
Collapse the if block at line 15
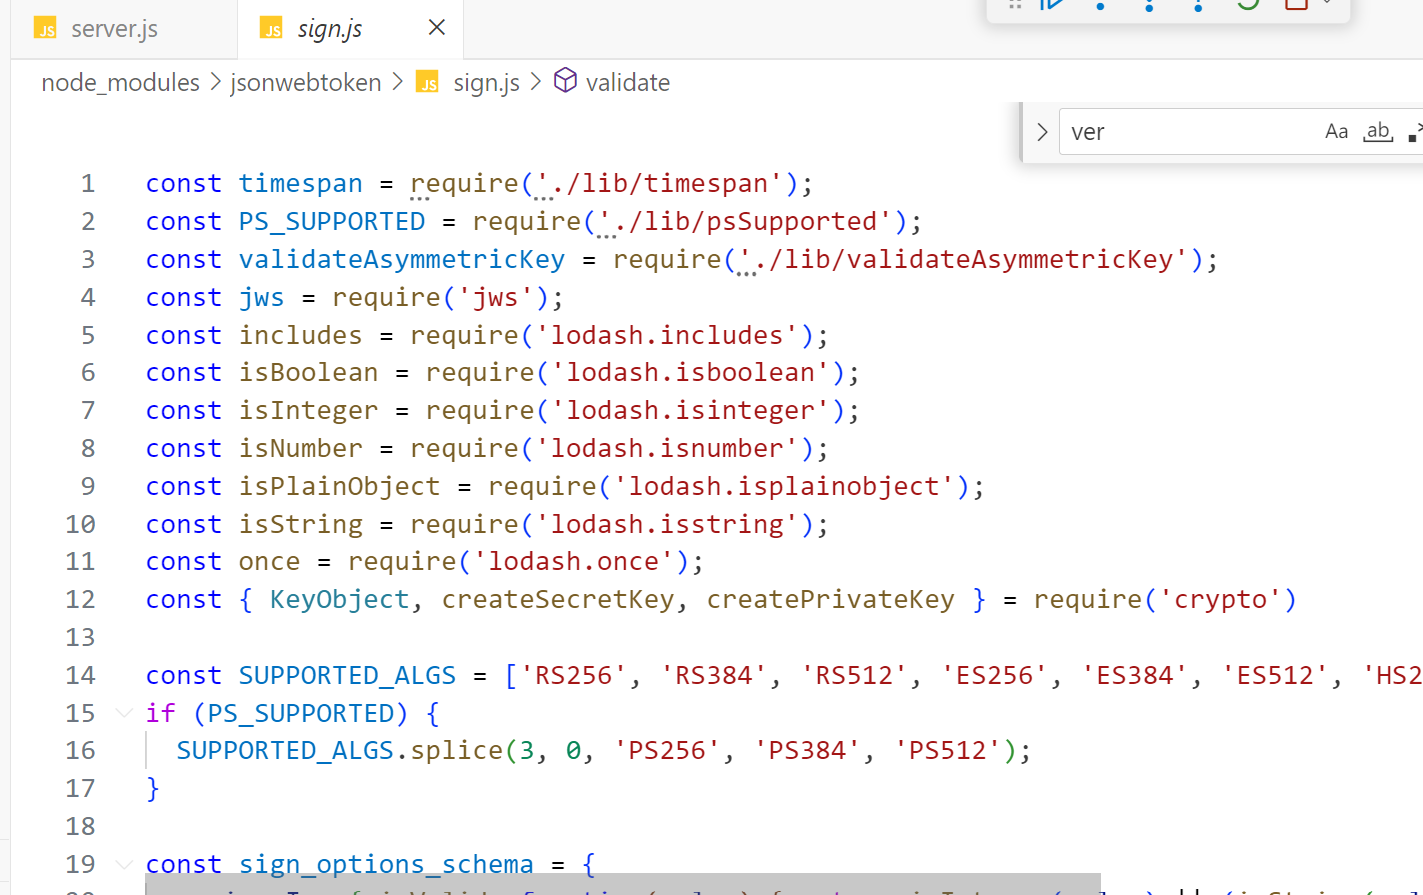[x=124, y=713]
